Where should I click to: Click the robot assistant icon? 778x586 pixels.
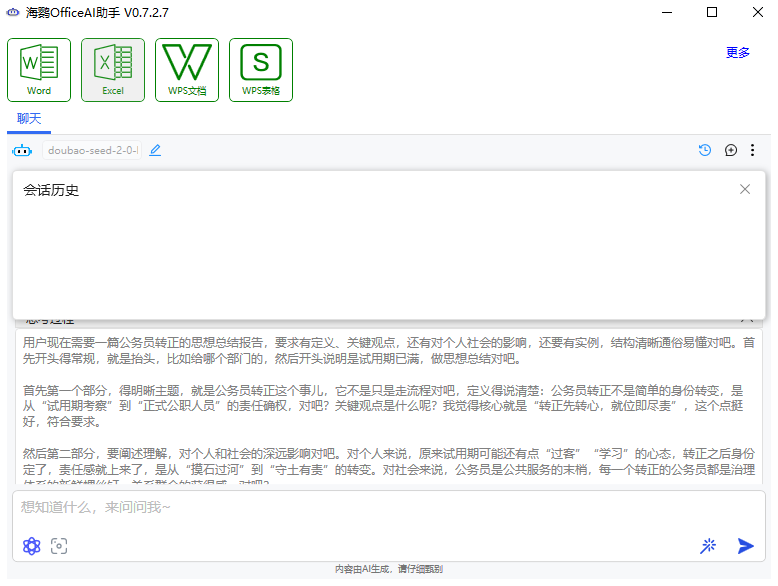pos(22,150)
